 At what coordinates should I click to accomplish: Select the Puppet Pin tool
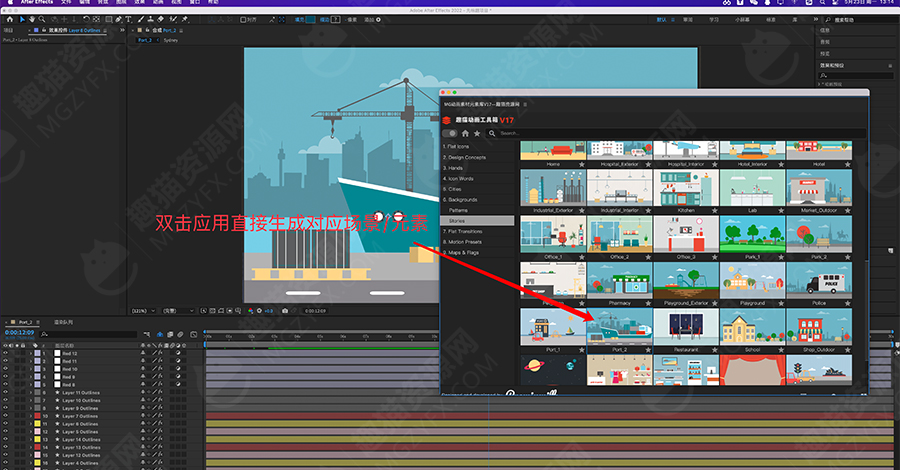[185, 20]
